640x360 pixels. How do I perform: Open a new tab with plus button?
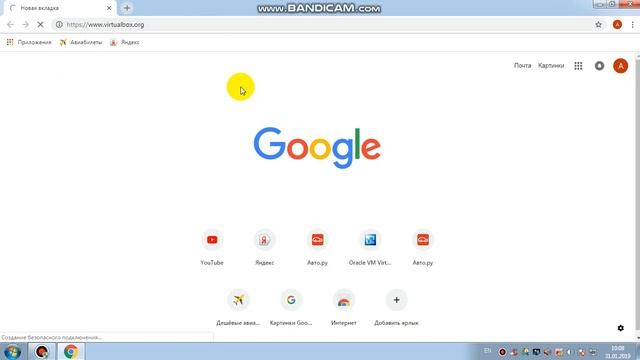tap(127, 8)
